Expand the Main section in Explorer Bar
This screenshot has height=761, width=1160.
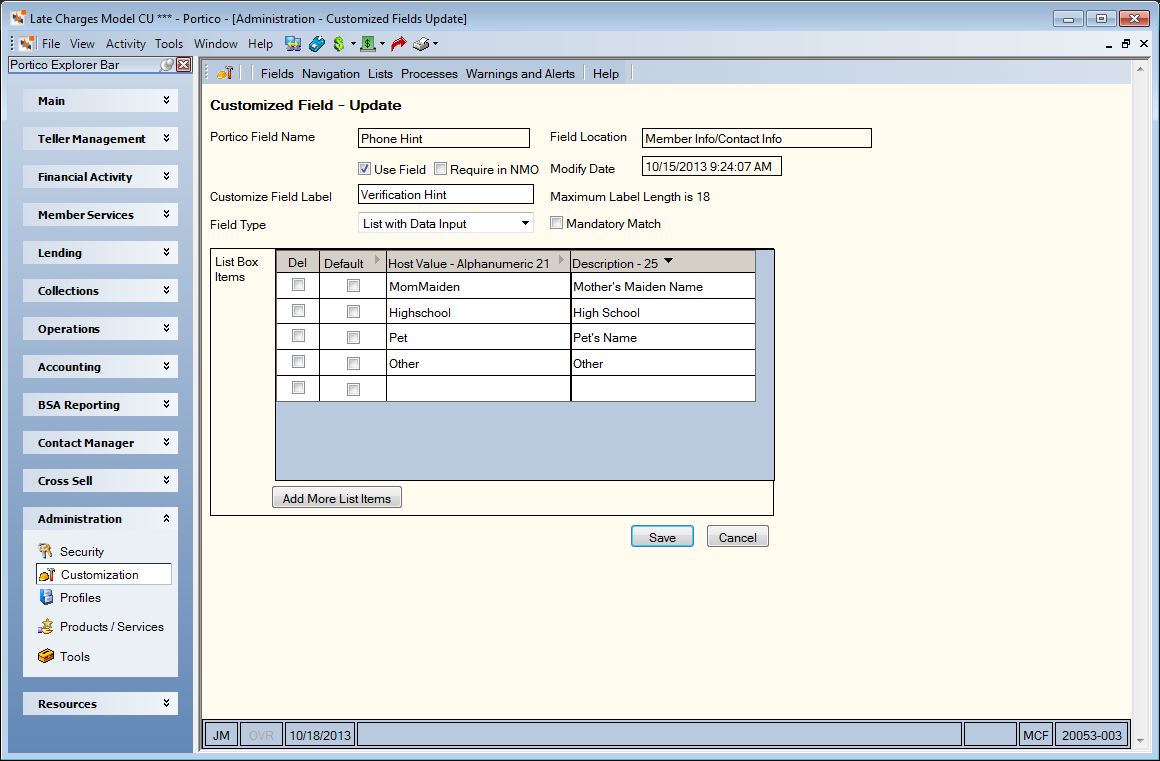(166, 100)
